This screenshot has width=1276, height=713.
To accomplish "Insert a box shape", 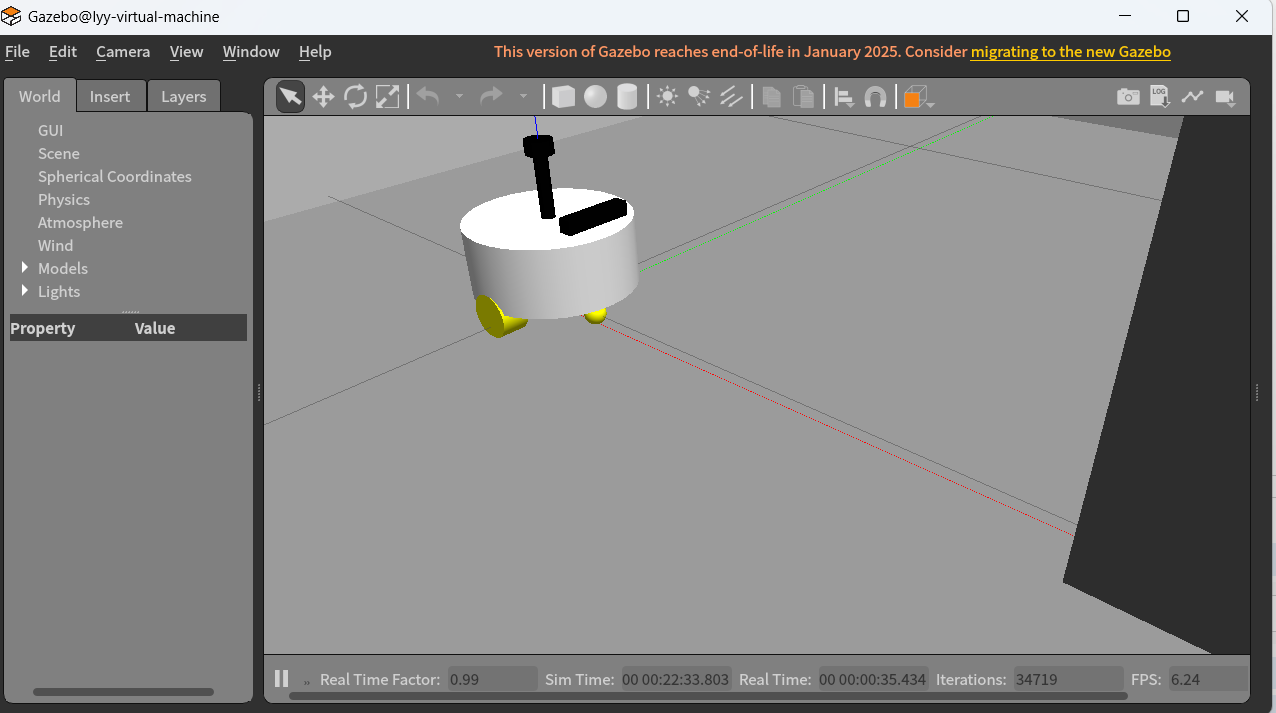I will [563, 97].
